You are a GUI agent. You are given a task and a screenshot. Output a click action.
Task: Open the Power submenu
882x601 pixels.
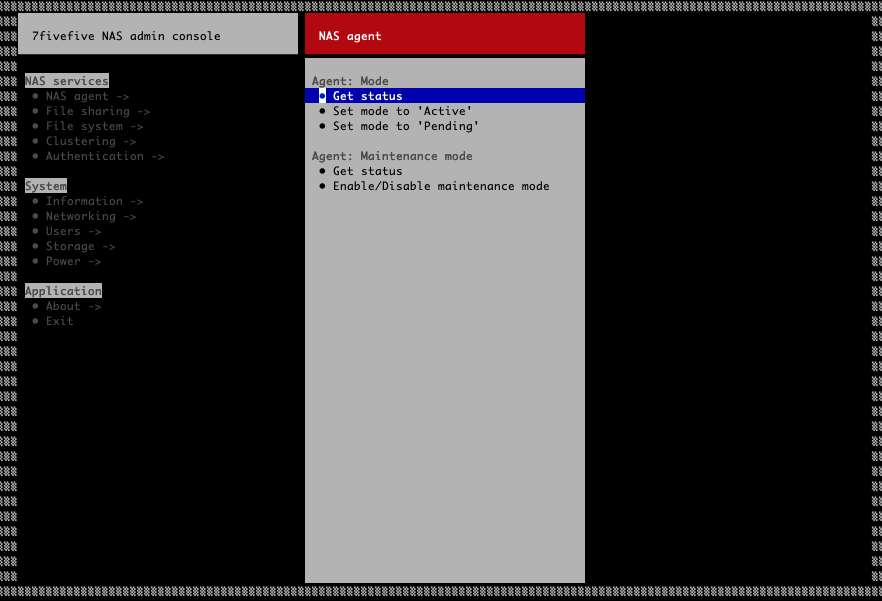point(73,261)
